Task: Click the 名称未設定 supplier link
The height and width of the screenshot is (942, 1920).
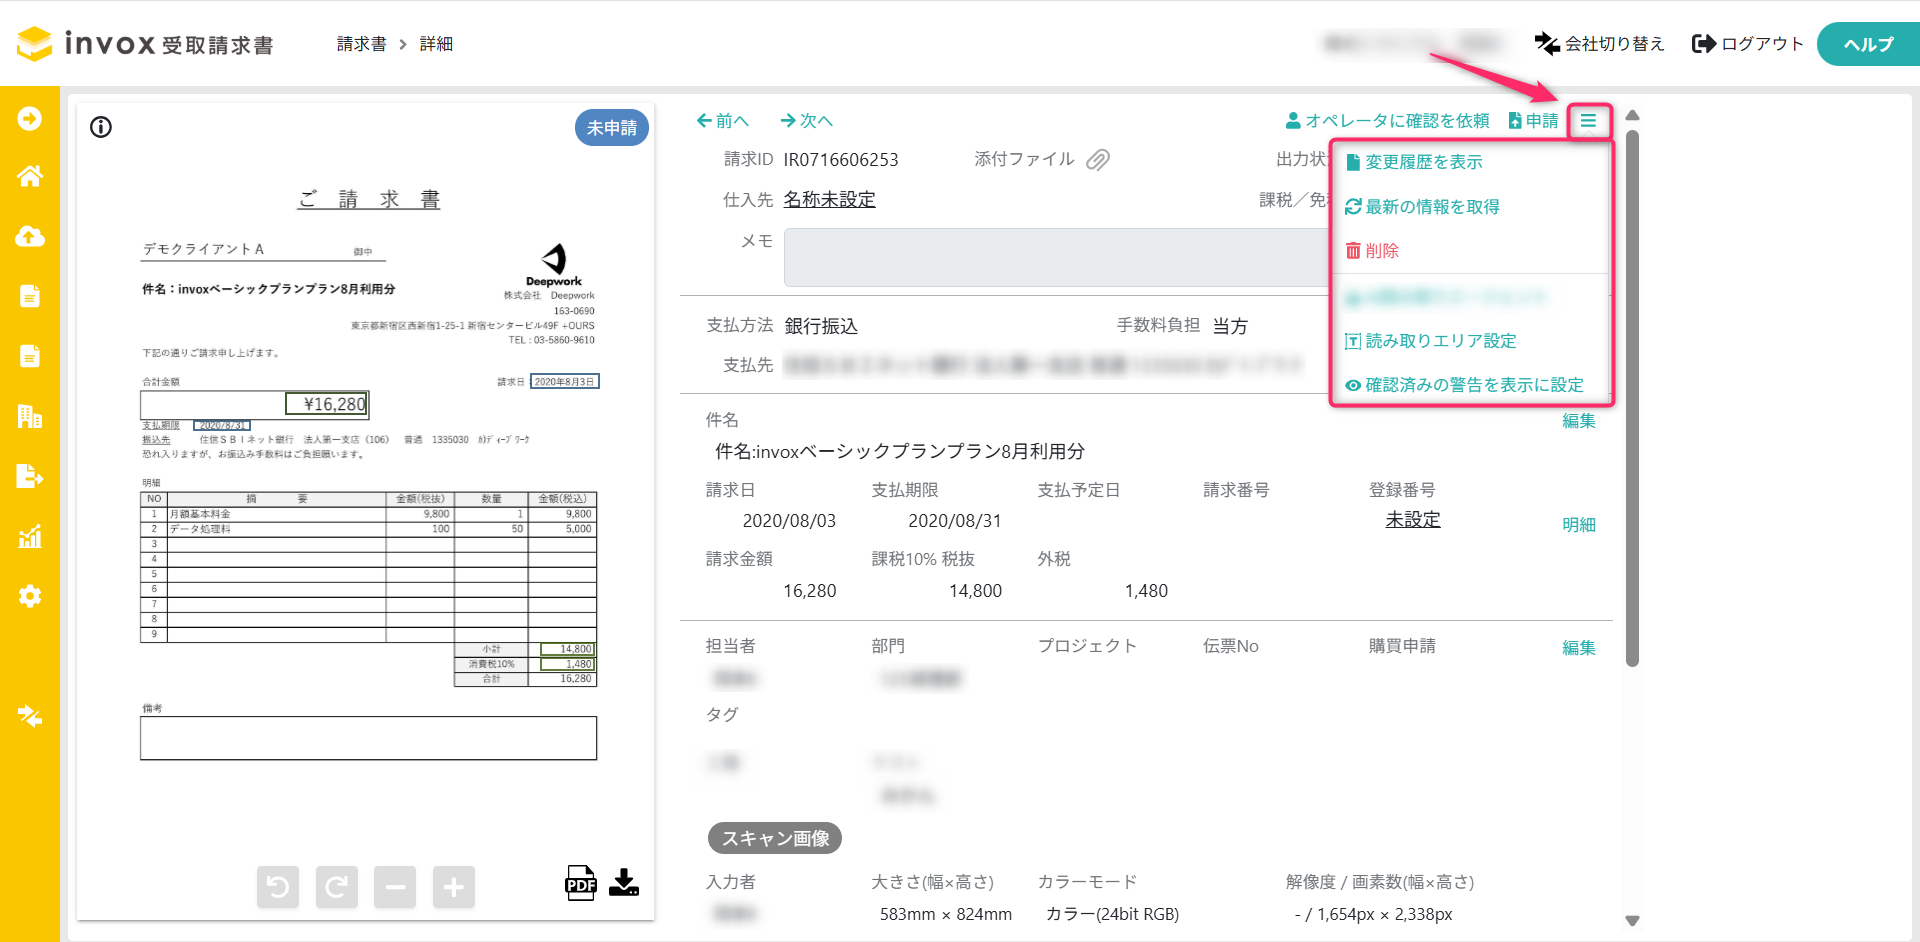Action: pyautogui.click(x=829, y=199)
